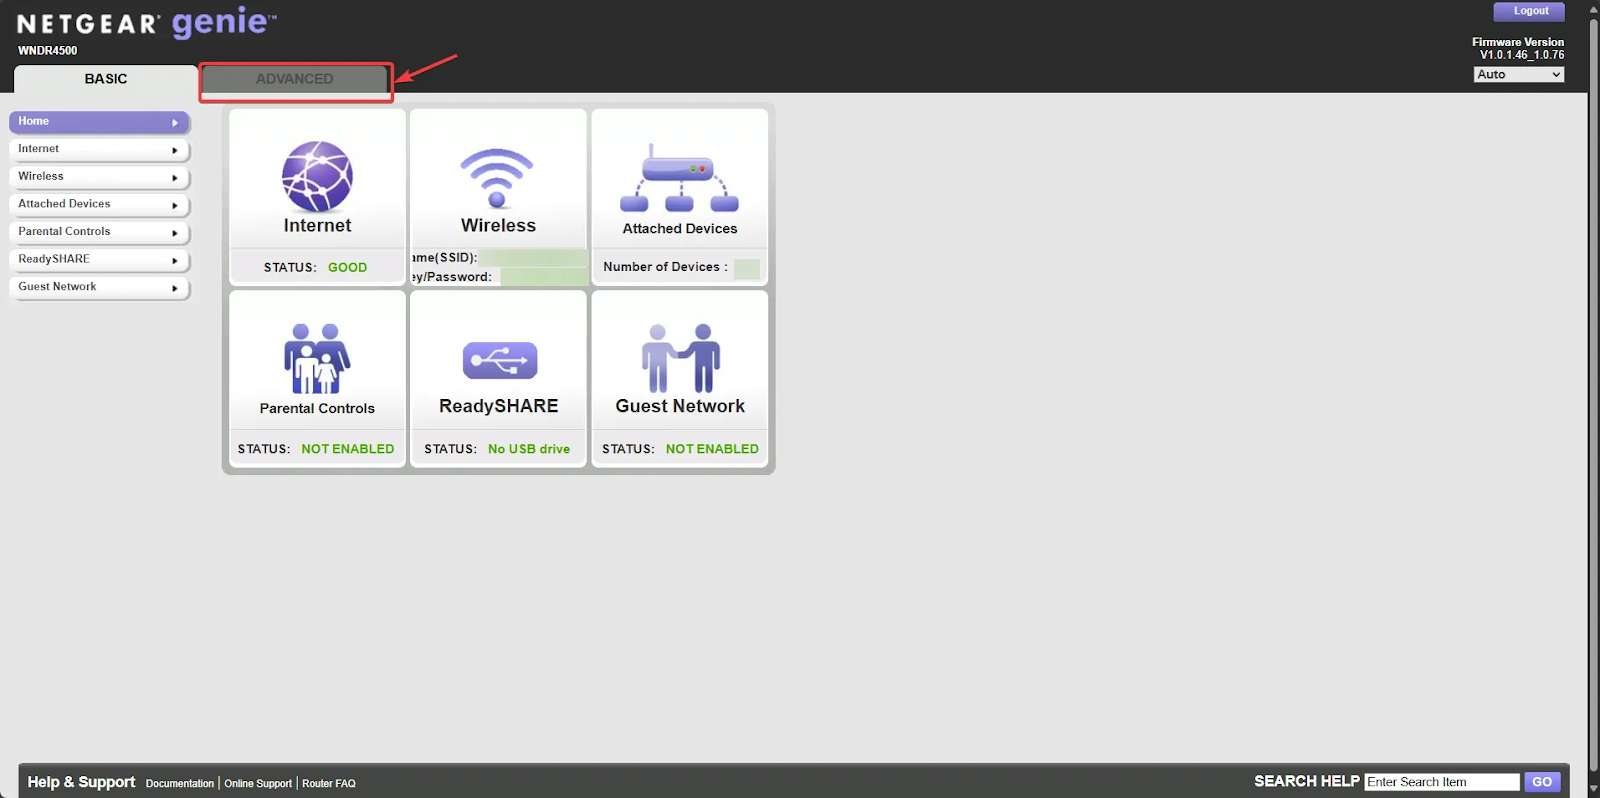1600x798 pixels.
Task: Select Wireless in the sidebar menu
Action: pyautogui.click(x=99, y=177)
